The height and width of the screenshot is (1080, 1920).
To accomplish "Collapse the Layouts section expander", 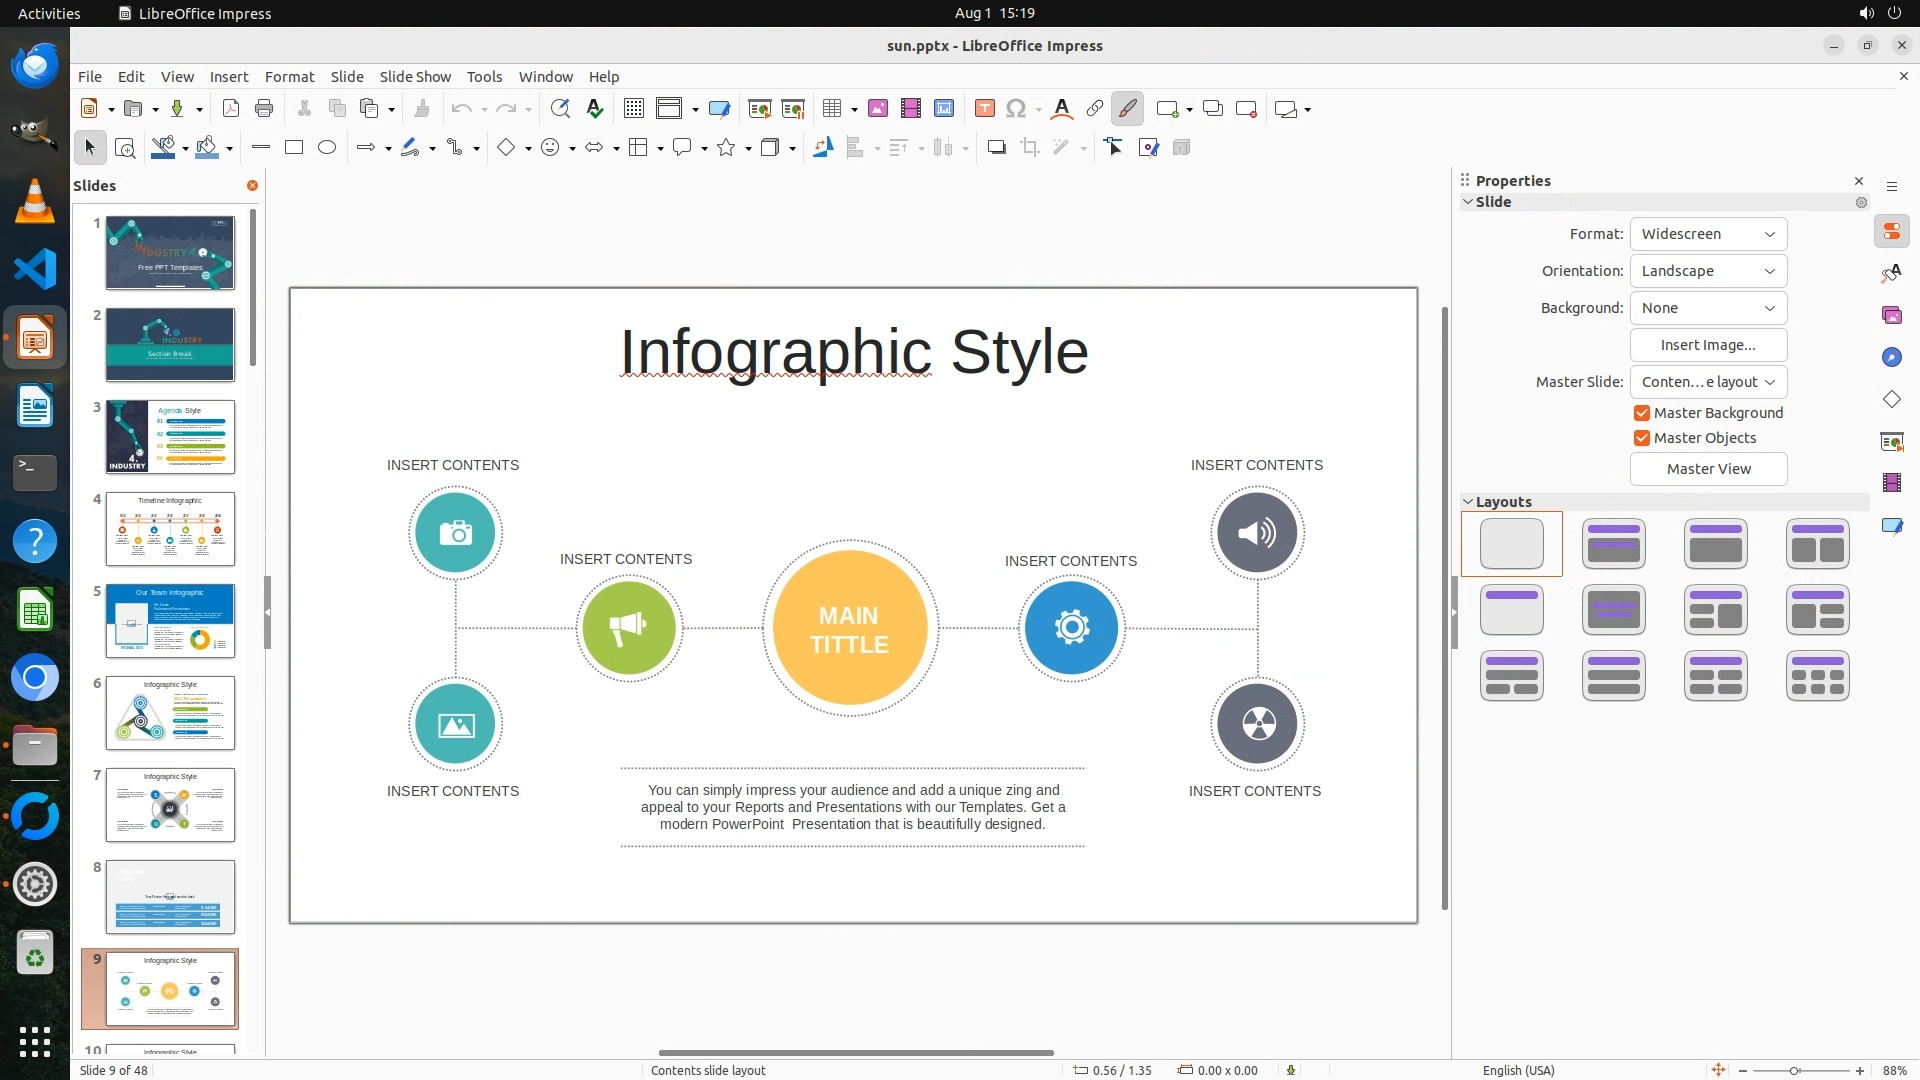I will pos(1468,502).
